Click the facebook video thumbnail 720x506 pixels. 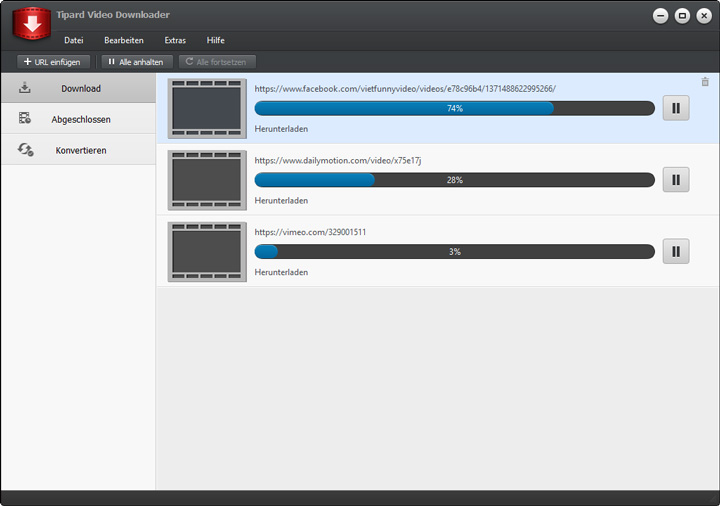pyautogui.click(x=207, y=109)
